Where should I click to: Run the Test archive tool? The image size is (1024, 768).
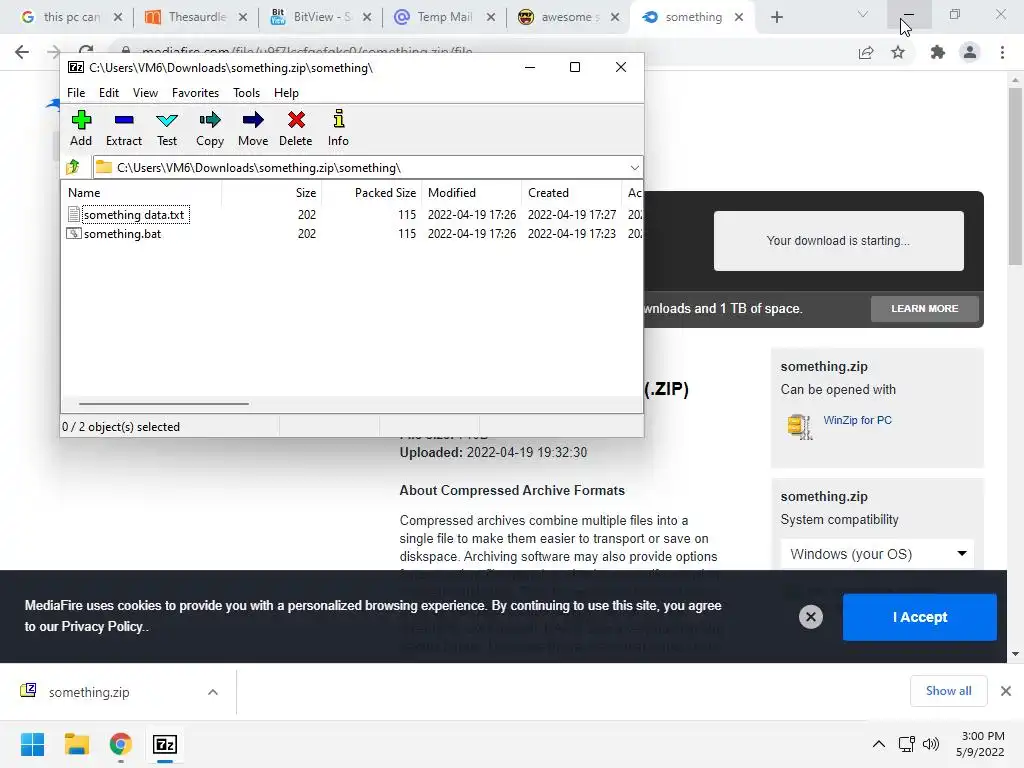[167, 128]
